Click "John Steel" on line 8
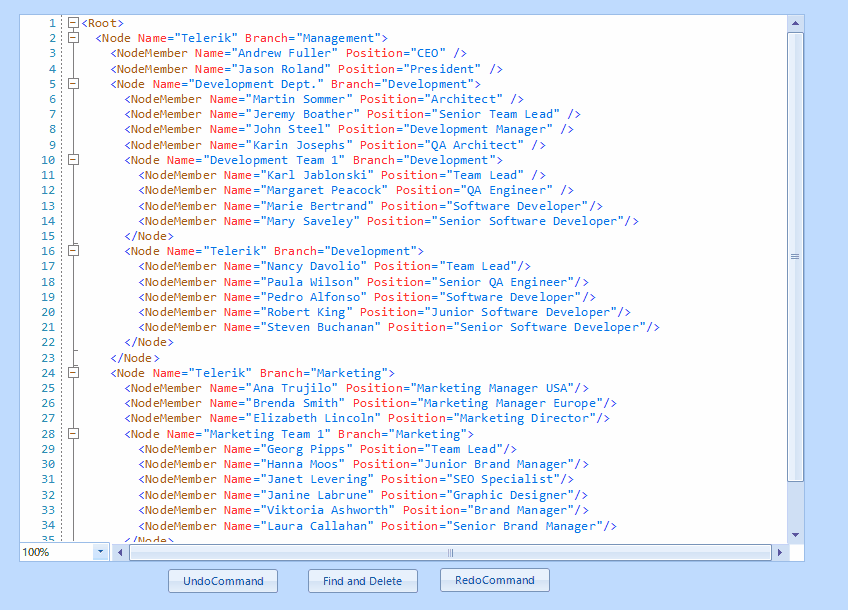This screenshot has width=848, height=610. tap(288, 129)
